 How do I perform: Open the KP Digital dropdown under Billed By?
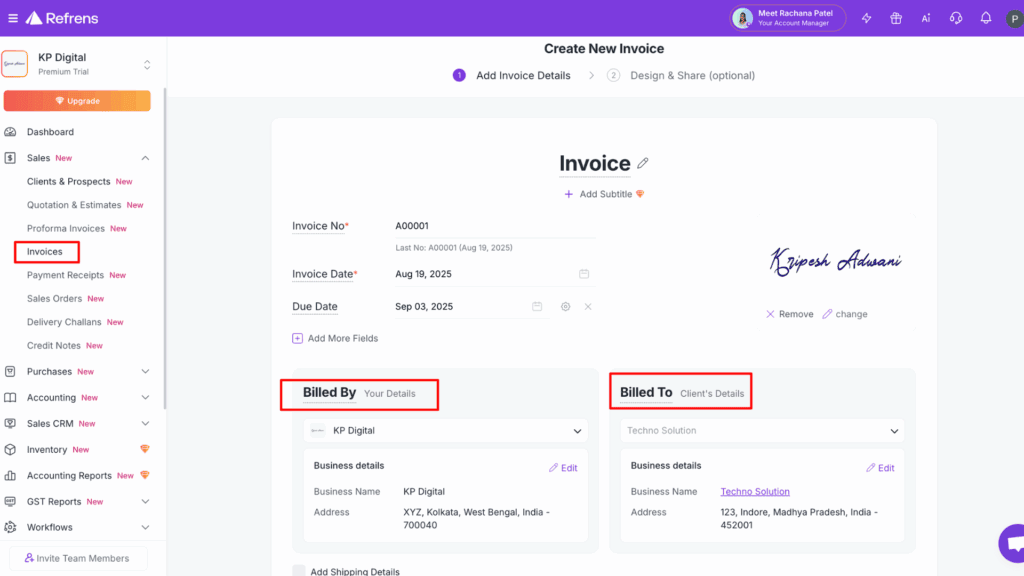pyautogui.click(x=576, y=430)
